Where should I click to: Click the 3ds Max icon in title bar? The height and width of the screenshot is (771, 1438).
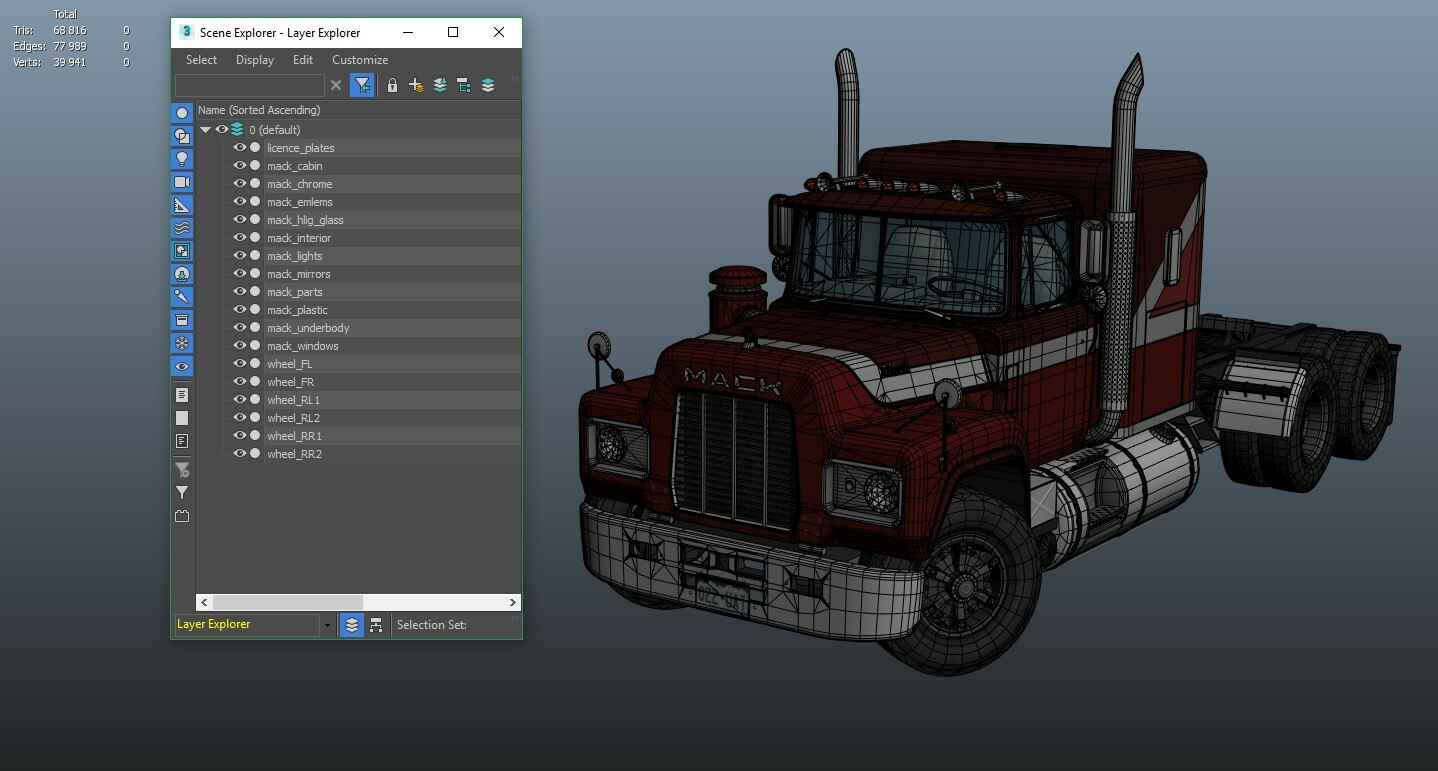(x=186, y=32)
